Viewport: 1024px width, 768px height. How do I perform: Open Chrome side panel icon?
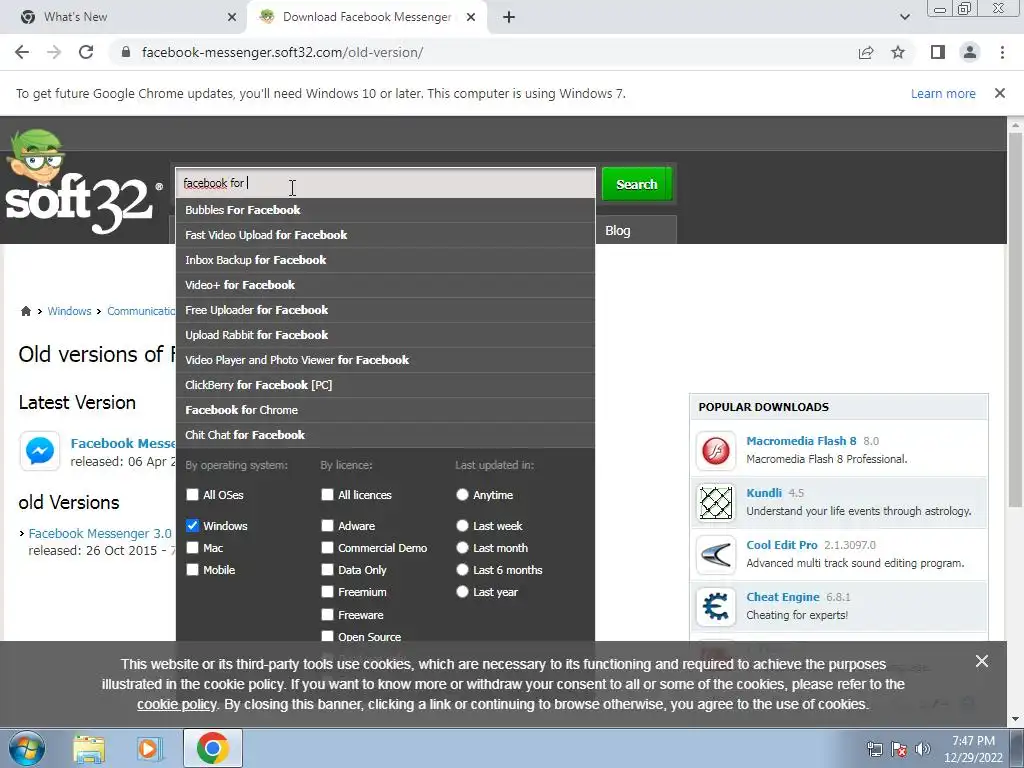938,52
